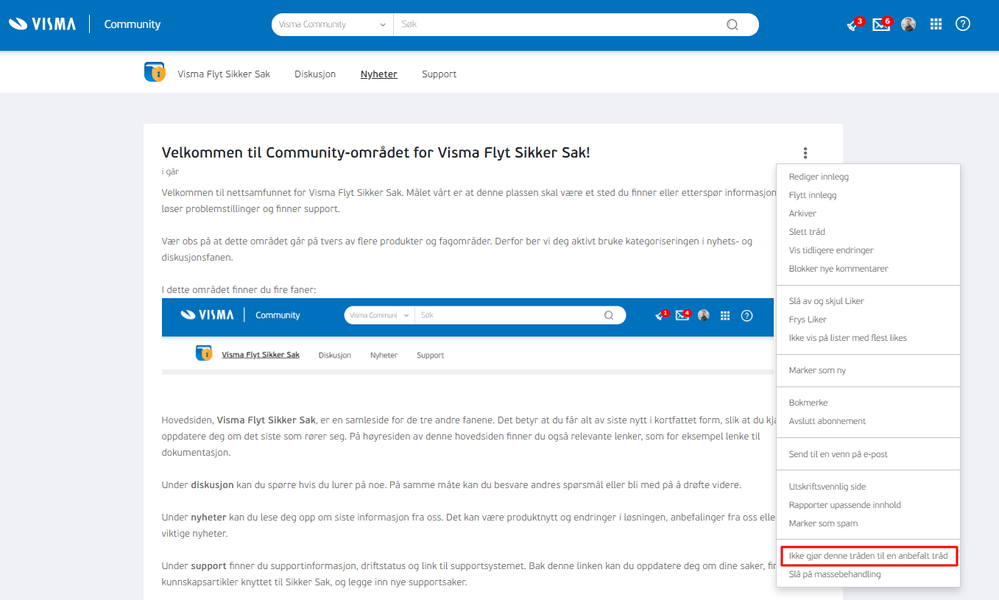
Task: Open the apps grid icon
Action: coord(936,24)
